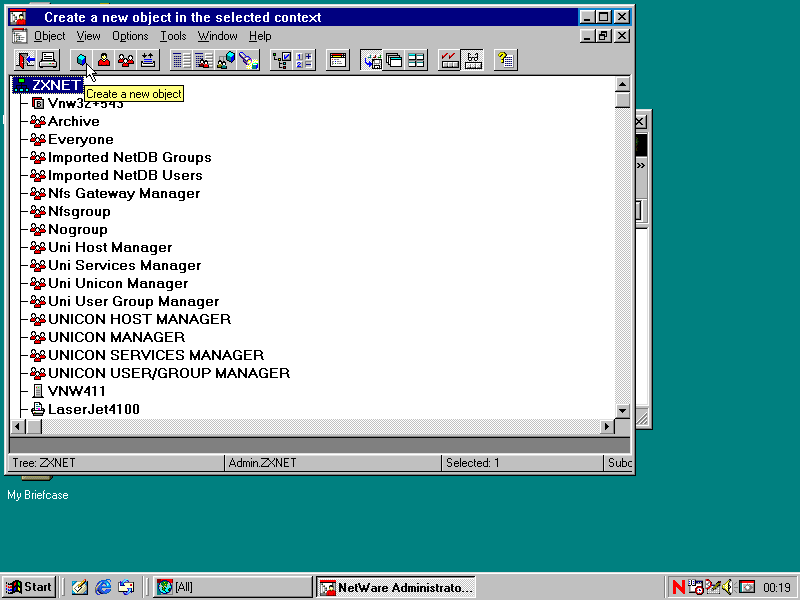Open the View menu

pyautogui.click(x=88, y=36)
